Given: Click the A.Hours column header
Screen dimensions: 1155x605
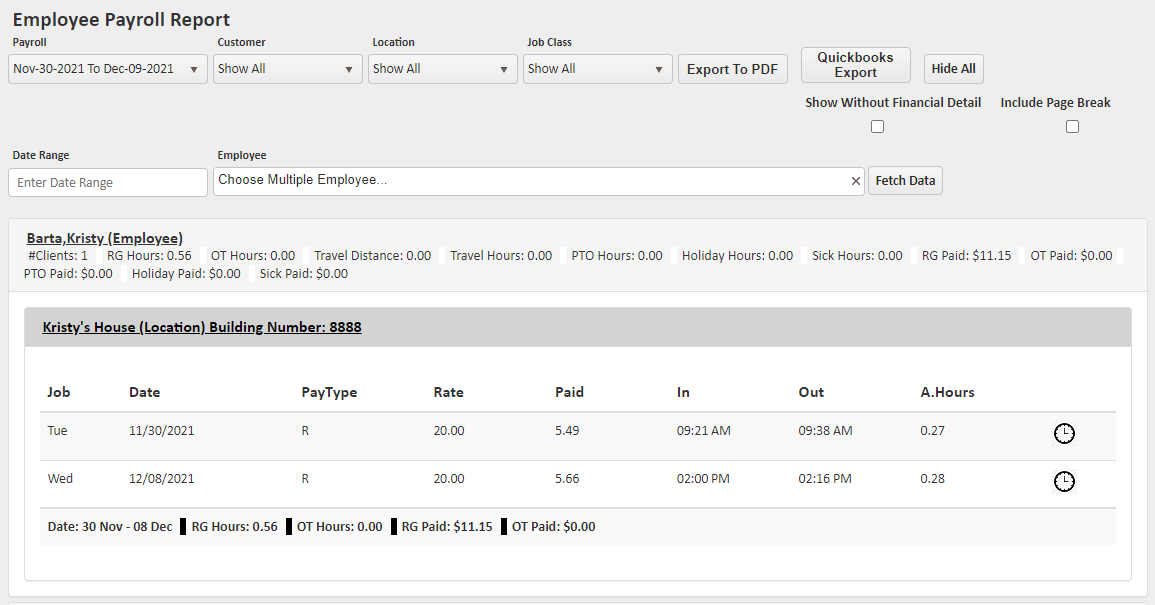Looking at the screenshot, I should point(947,392).
